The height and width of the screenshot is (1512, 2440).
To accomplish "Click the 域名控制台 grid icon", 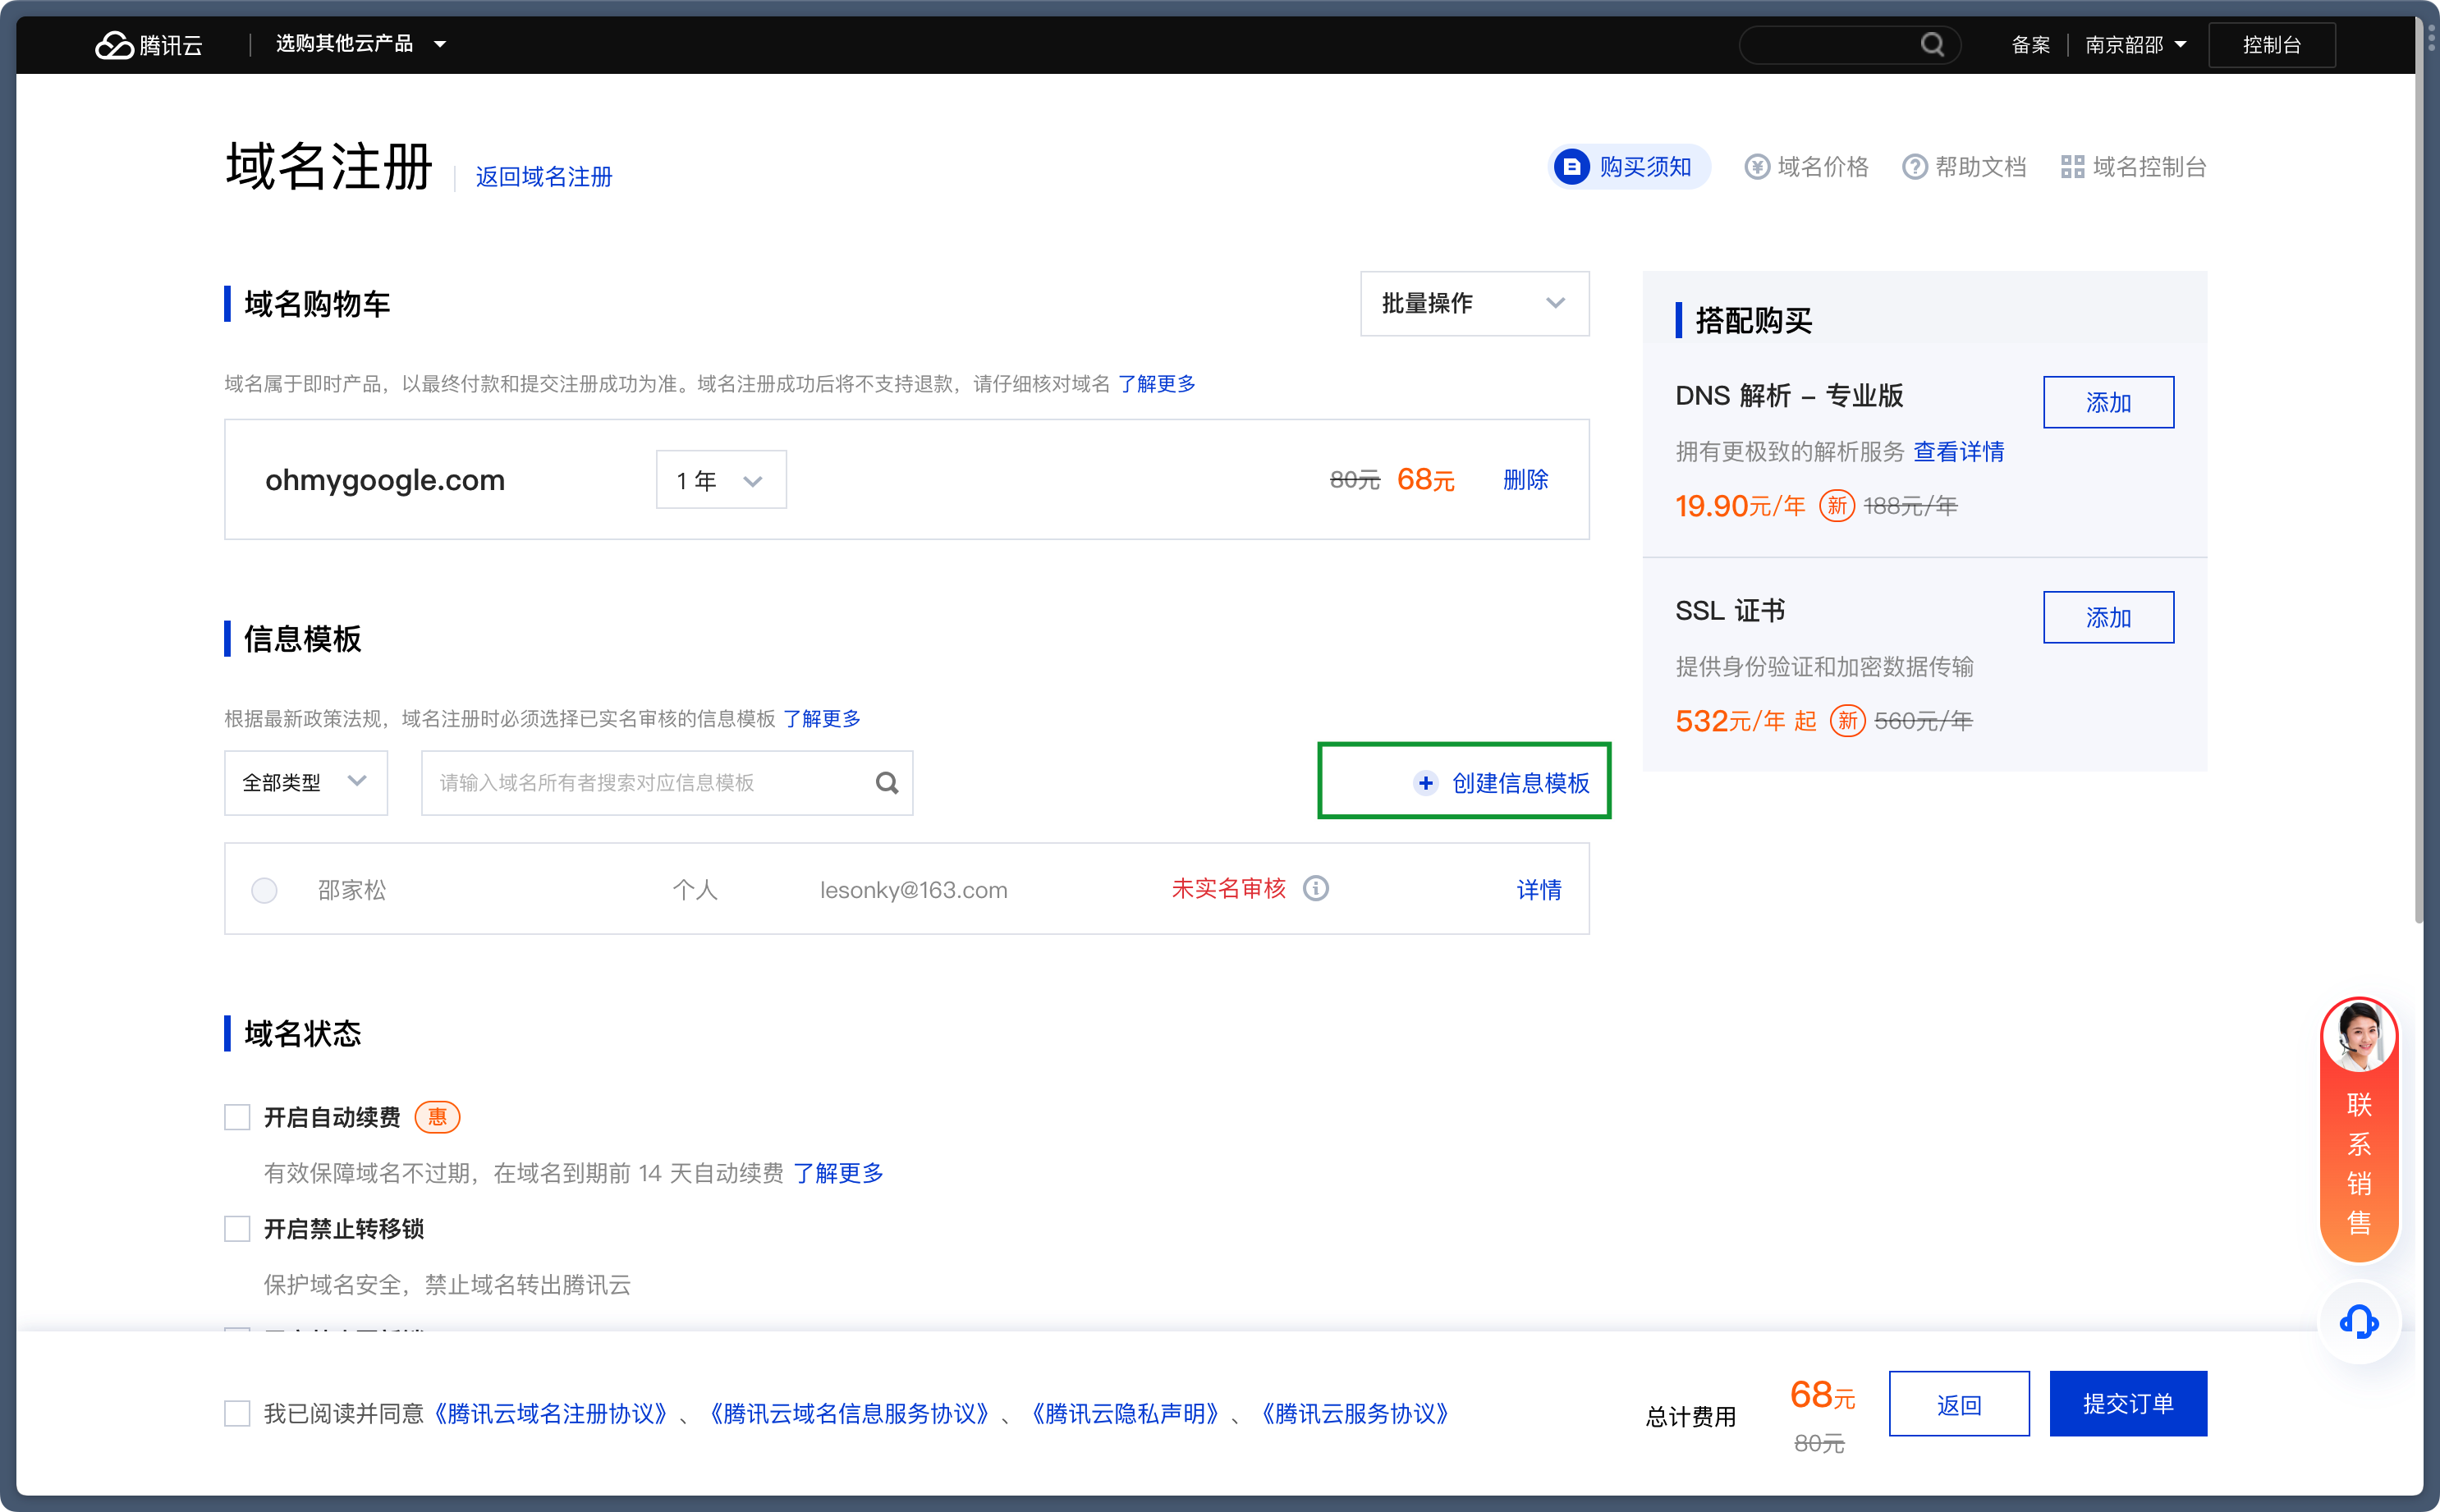I will coord(2072,167).
